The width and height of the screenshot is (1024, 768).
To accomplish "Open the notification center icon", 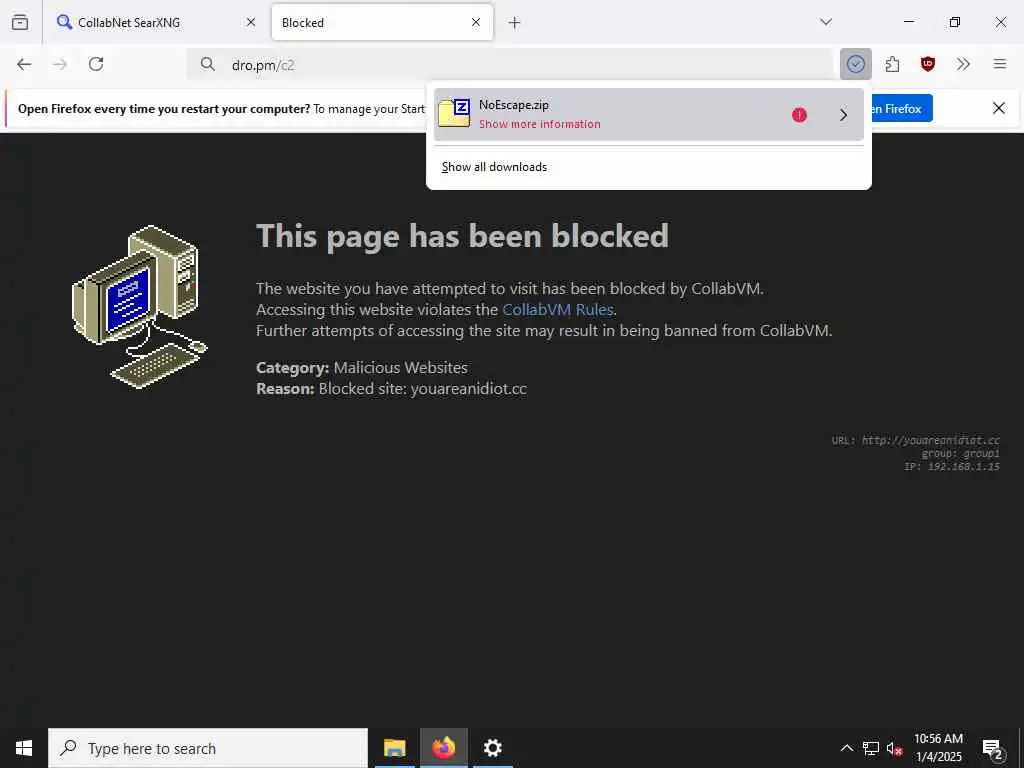I will (x=993, y=748).
